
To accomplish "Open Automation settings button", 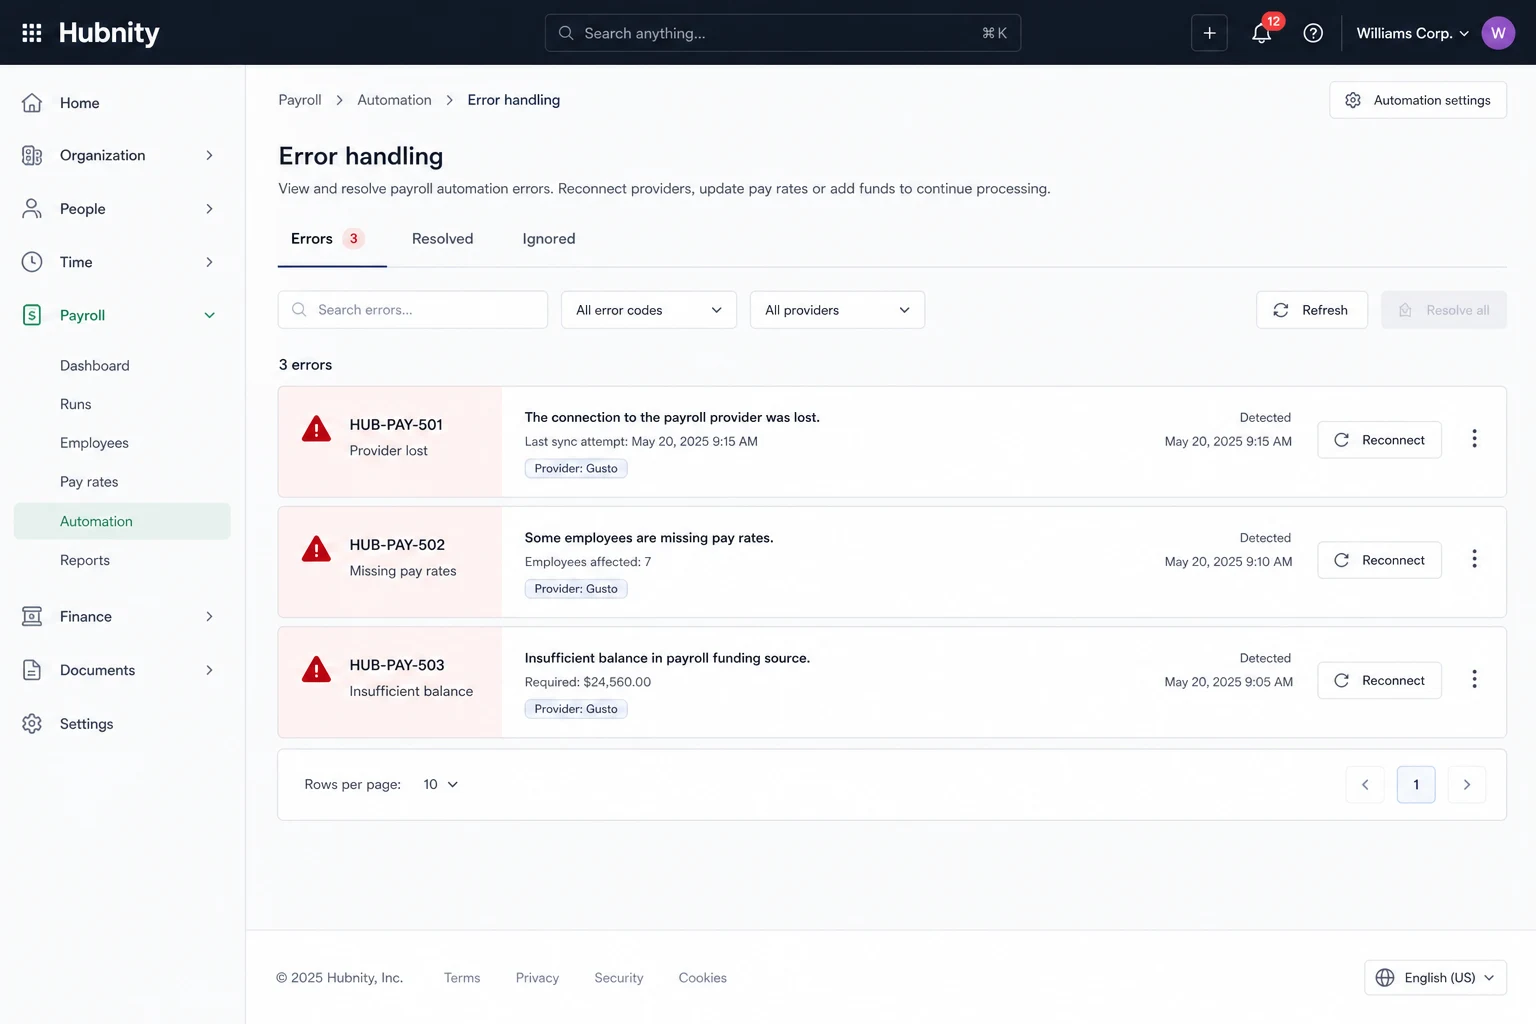I will click(x=1417, y=100).
